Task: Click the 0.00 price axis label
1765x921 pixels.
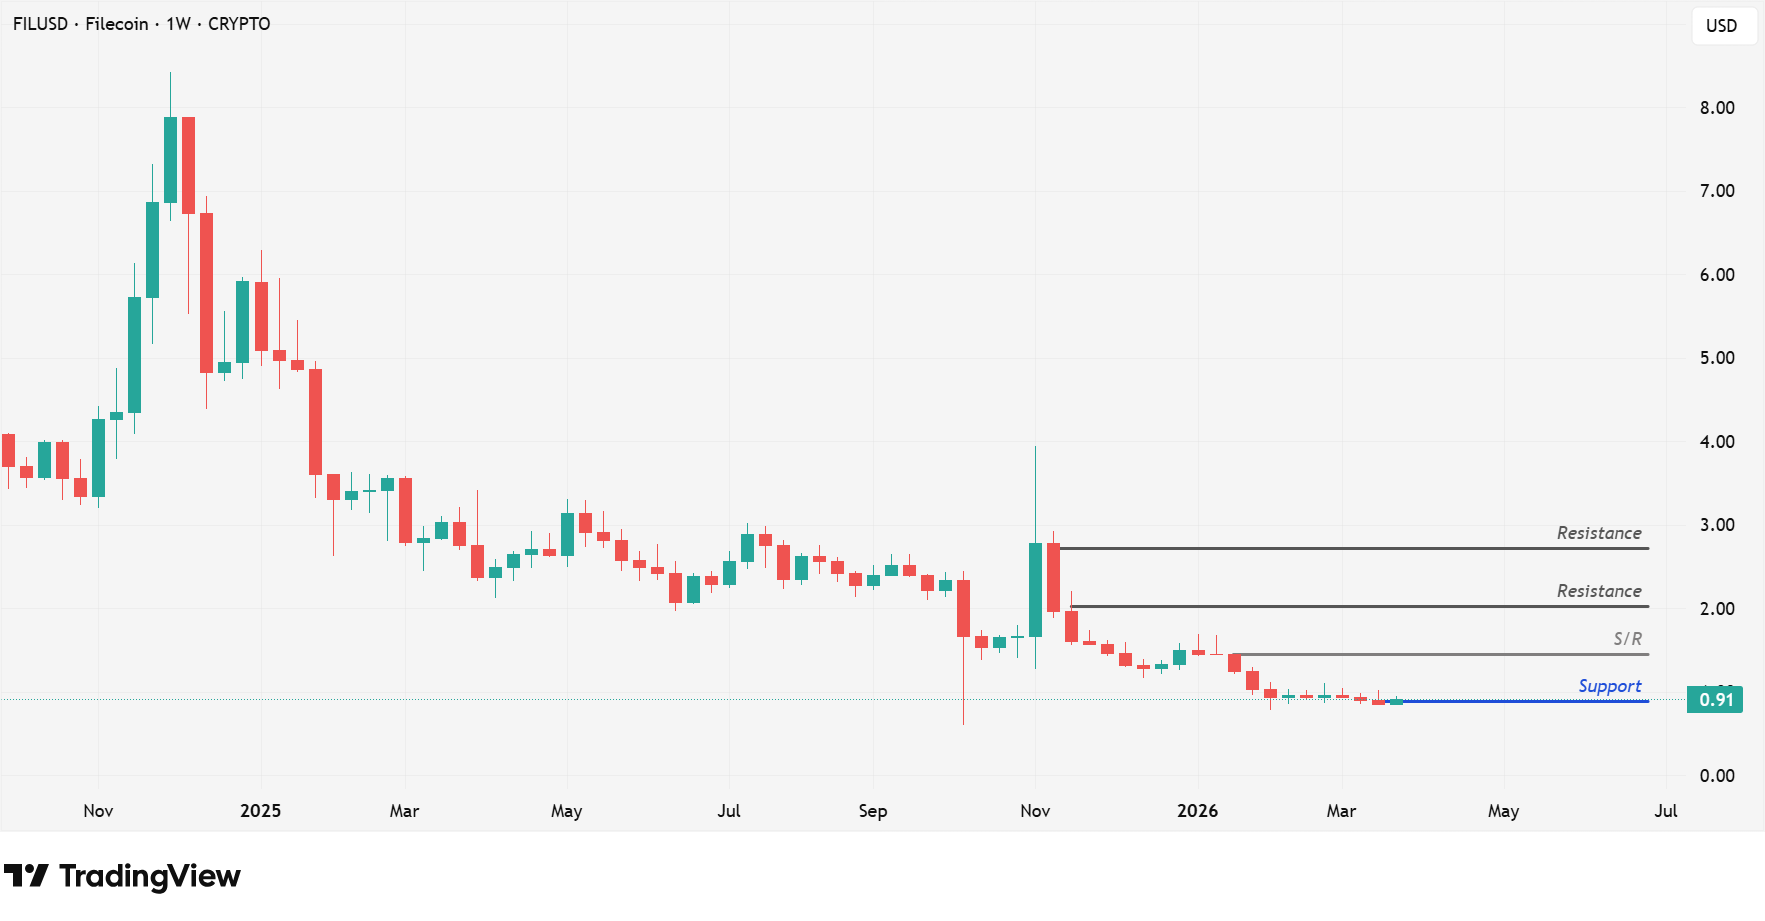Action: pyautogui.click(x=1717, y=776)
